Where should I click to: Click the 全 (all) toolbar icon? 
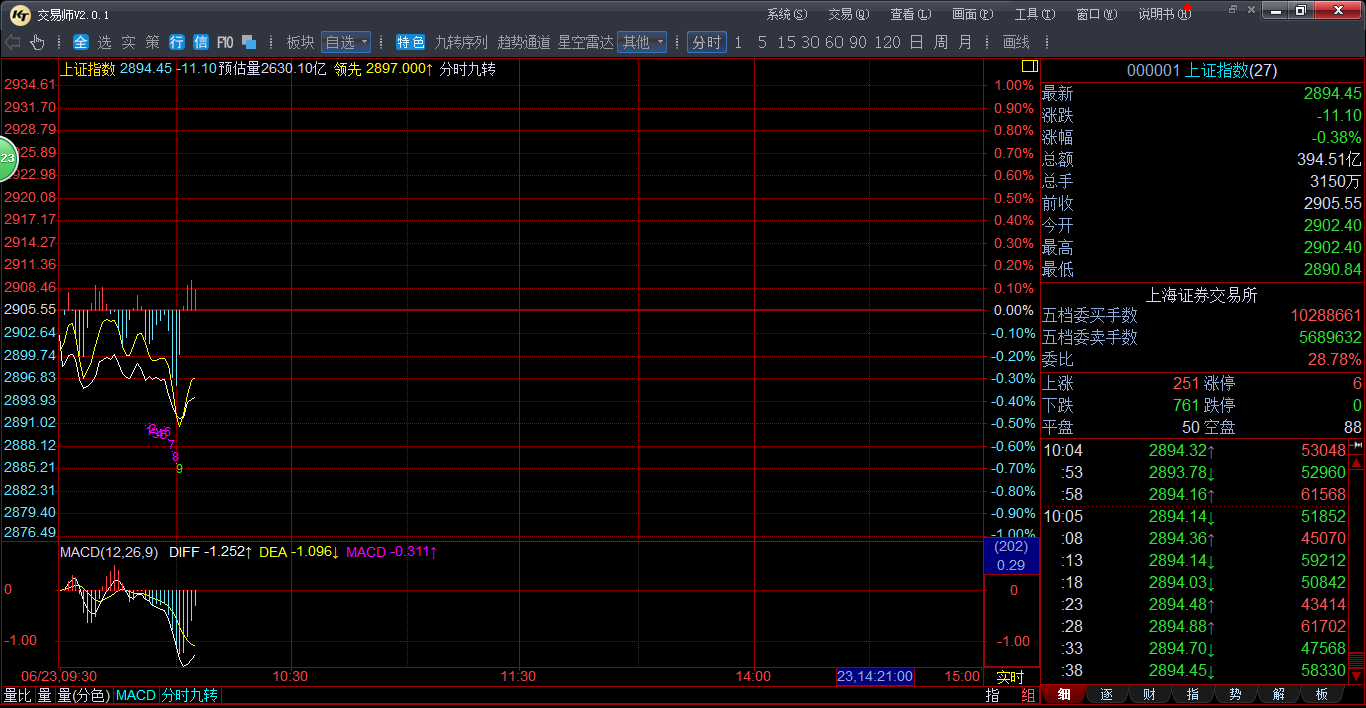(x=81, y=42)
